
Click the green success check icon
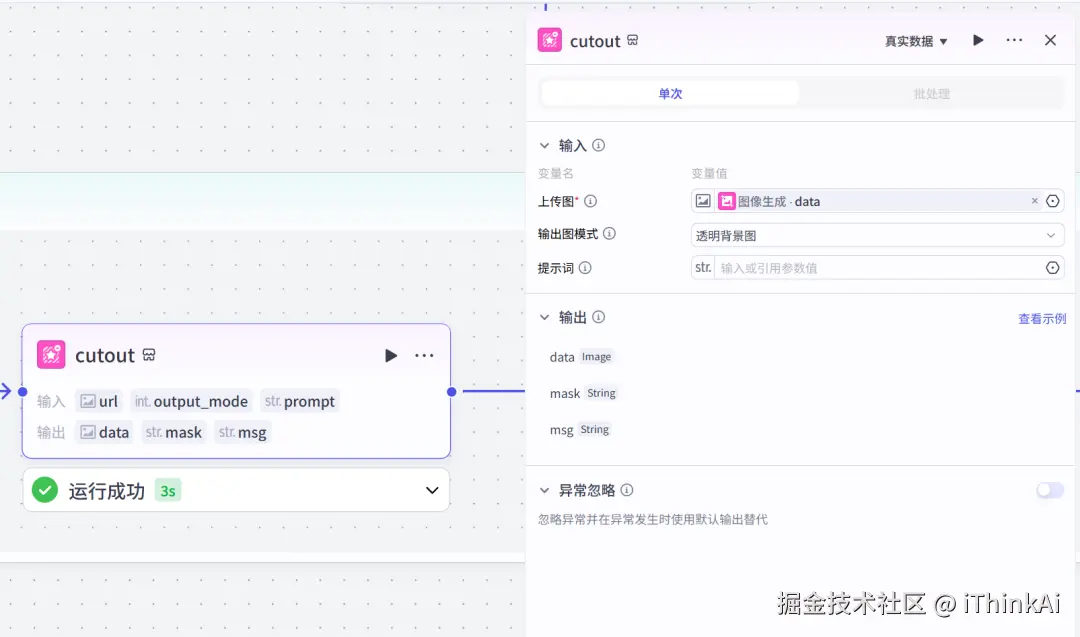[x=45, y=490]
